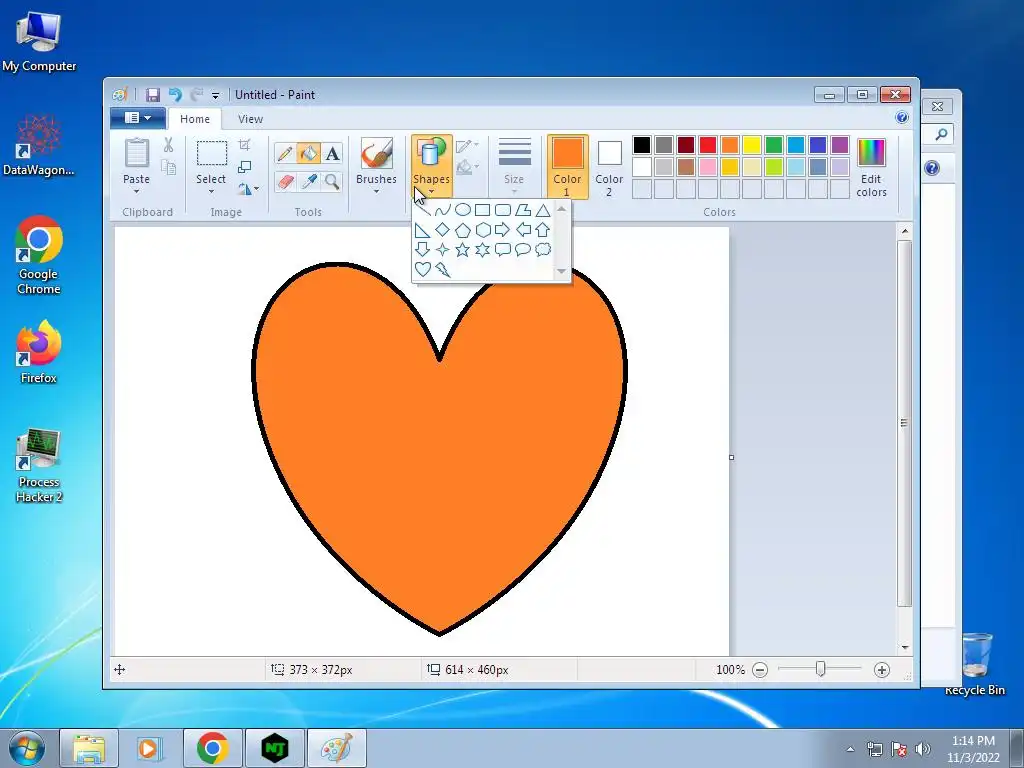Viewport: 1024px width, 768px height.
Task: Select the Fill with color bucket tool
Action: [x=308, y=153]
